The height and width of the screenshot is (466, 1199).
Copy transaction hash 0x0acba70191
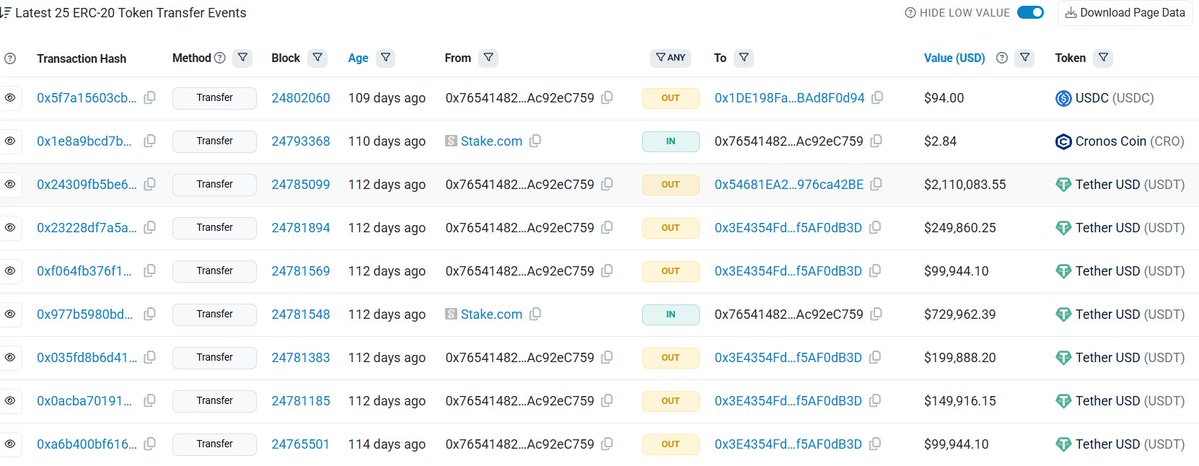(x=150, y=400)
